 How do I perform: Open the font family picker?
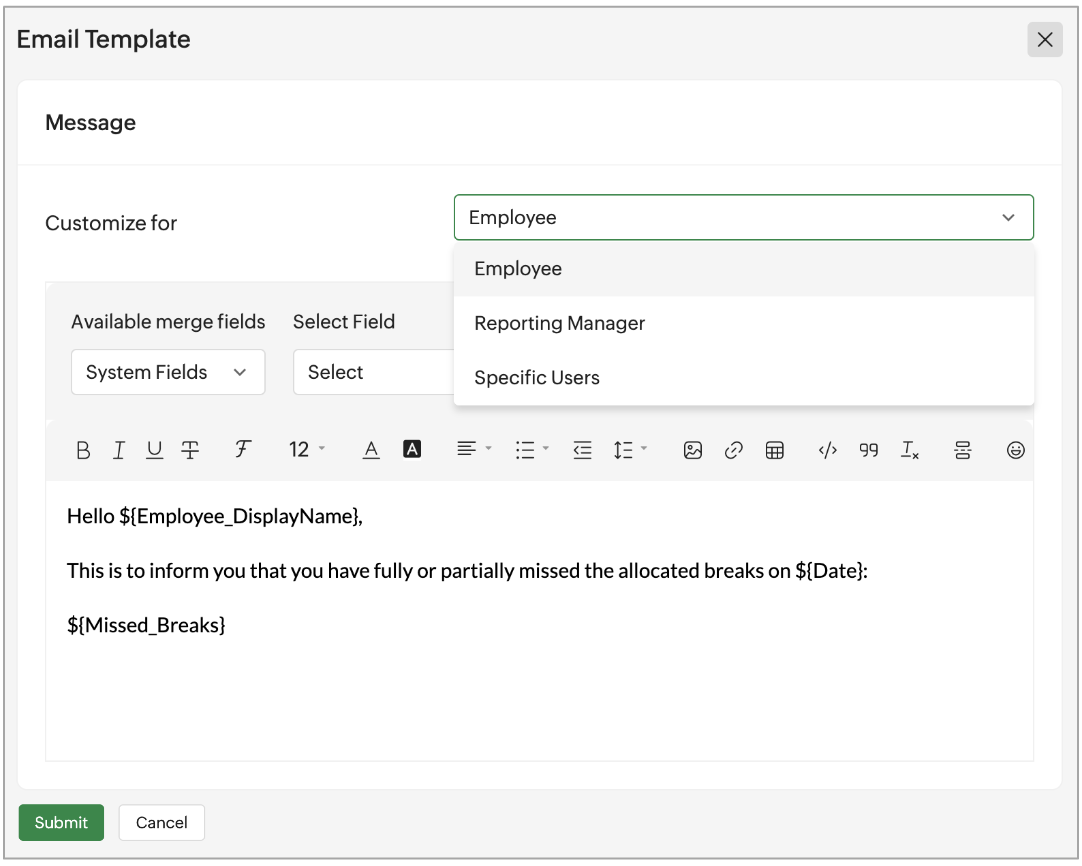point(242,451)
